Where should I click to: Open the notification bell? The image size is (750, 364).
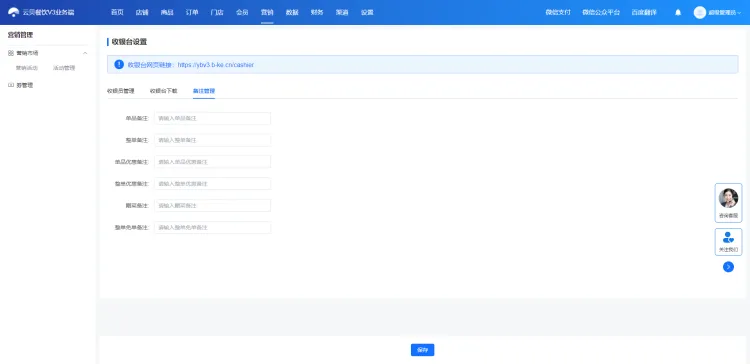pyautogui.click(x=678, y=12)
